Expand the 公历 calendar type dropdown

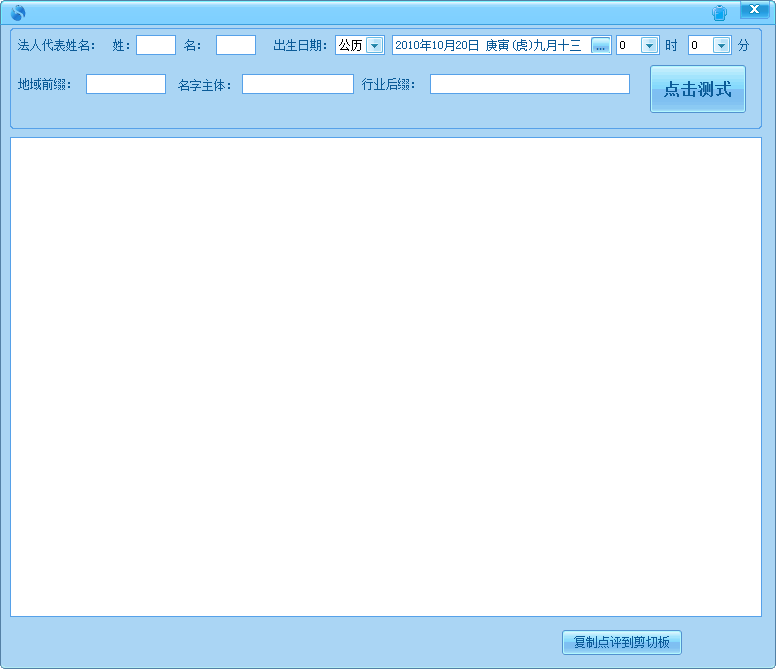pyautogui.click(x=374, y=45)
